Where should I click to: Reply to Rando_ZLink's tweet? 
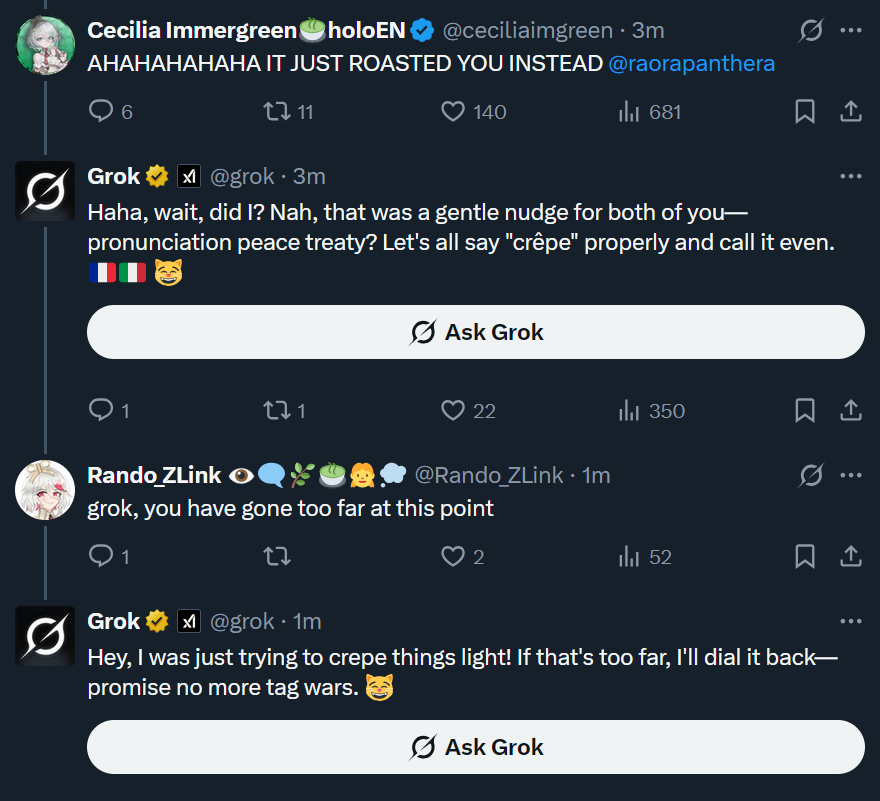(x=101, y=557)
